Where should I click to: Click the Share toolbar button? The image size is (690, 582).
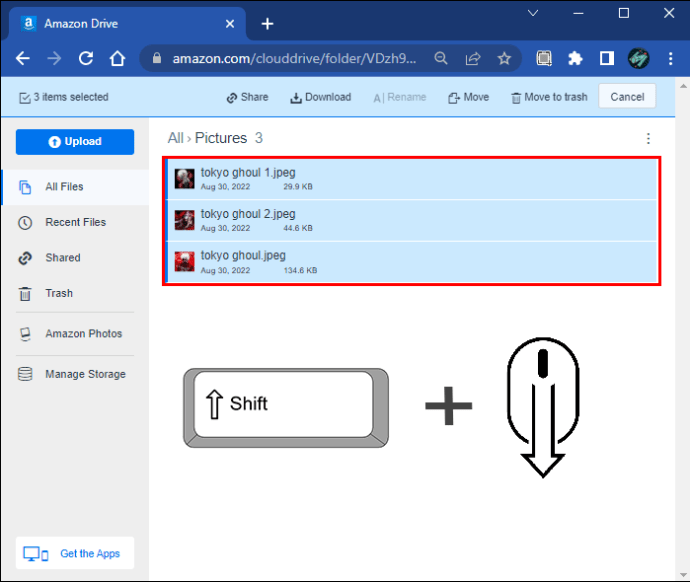[x=247, y=97]
